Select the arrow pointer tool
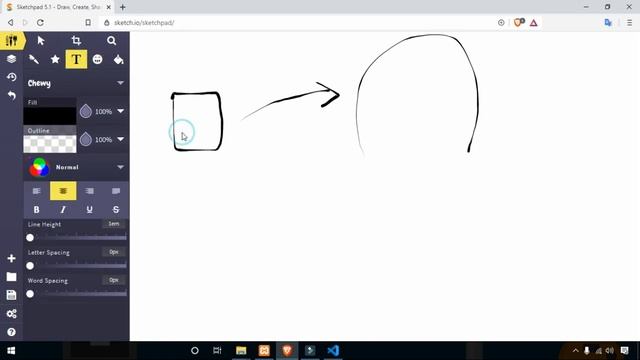The width and height of the screenshot is (640, 360). tap(41, 40)
